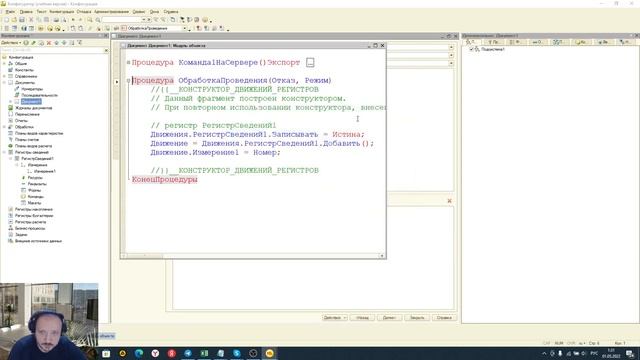This screenshot has height=360, width=640.
Task: Click the Save toolbar icon
Action: coord(22,20)
